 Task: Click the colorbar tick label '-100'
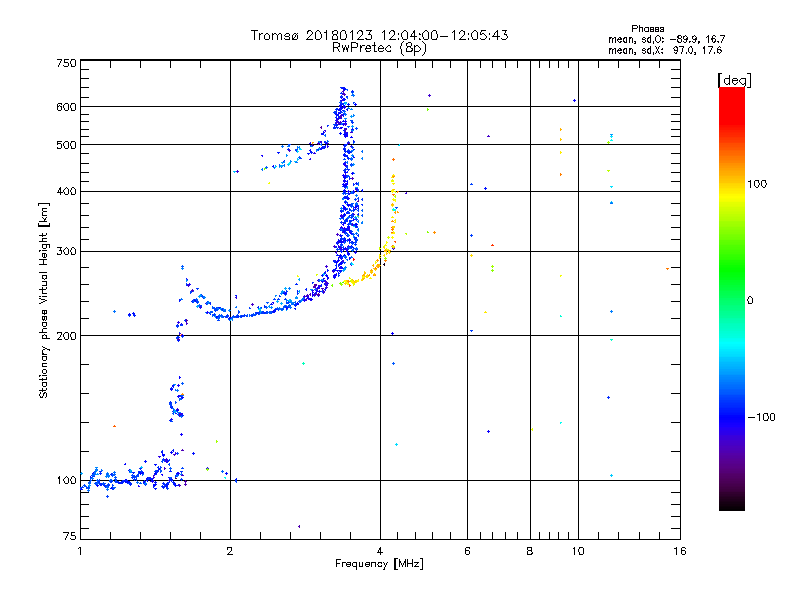point(761,417)
